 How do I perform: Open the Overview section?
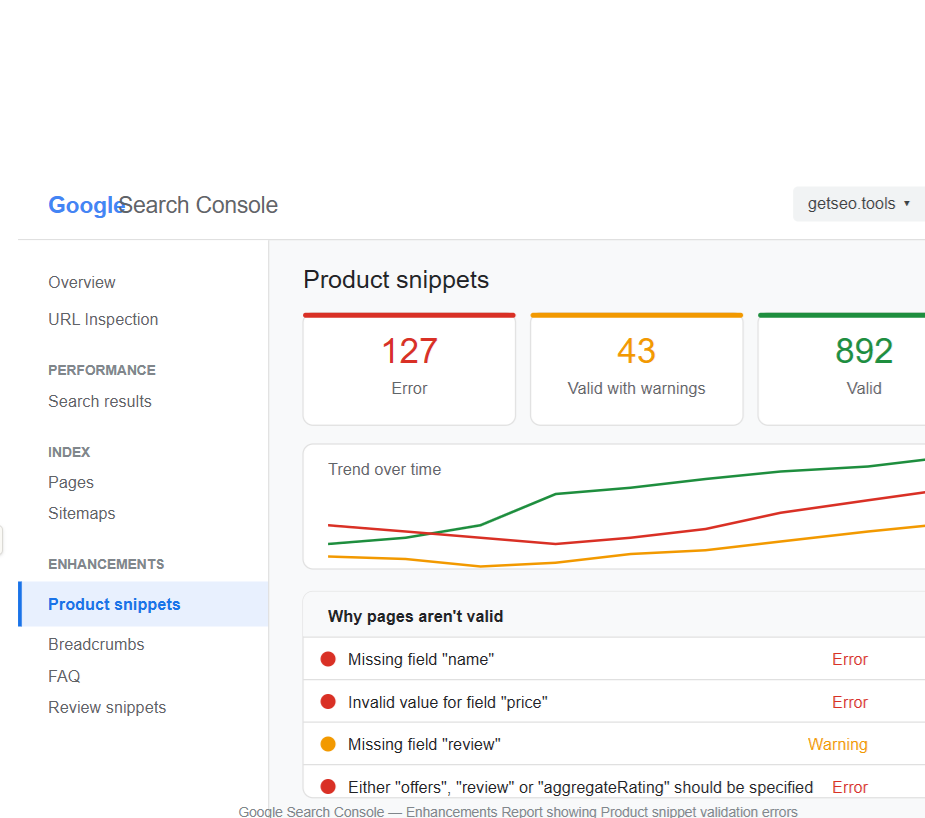tap(81, 282)
